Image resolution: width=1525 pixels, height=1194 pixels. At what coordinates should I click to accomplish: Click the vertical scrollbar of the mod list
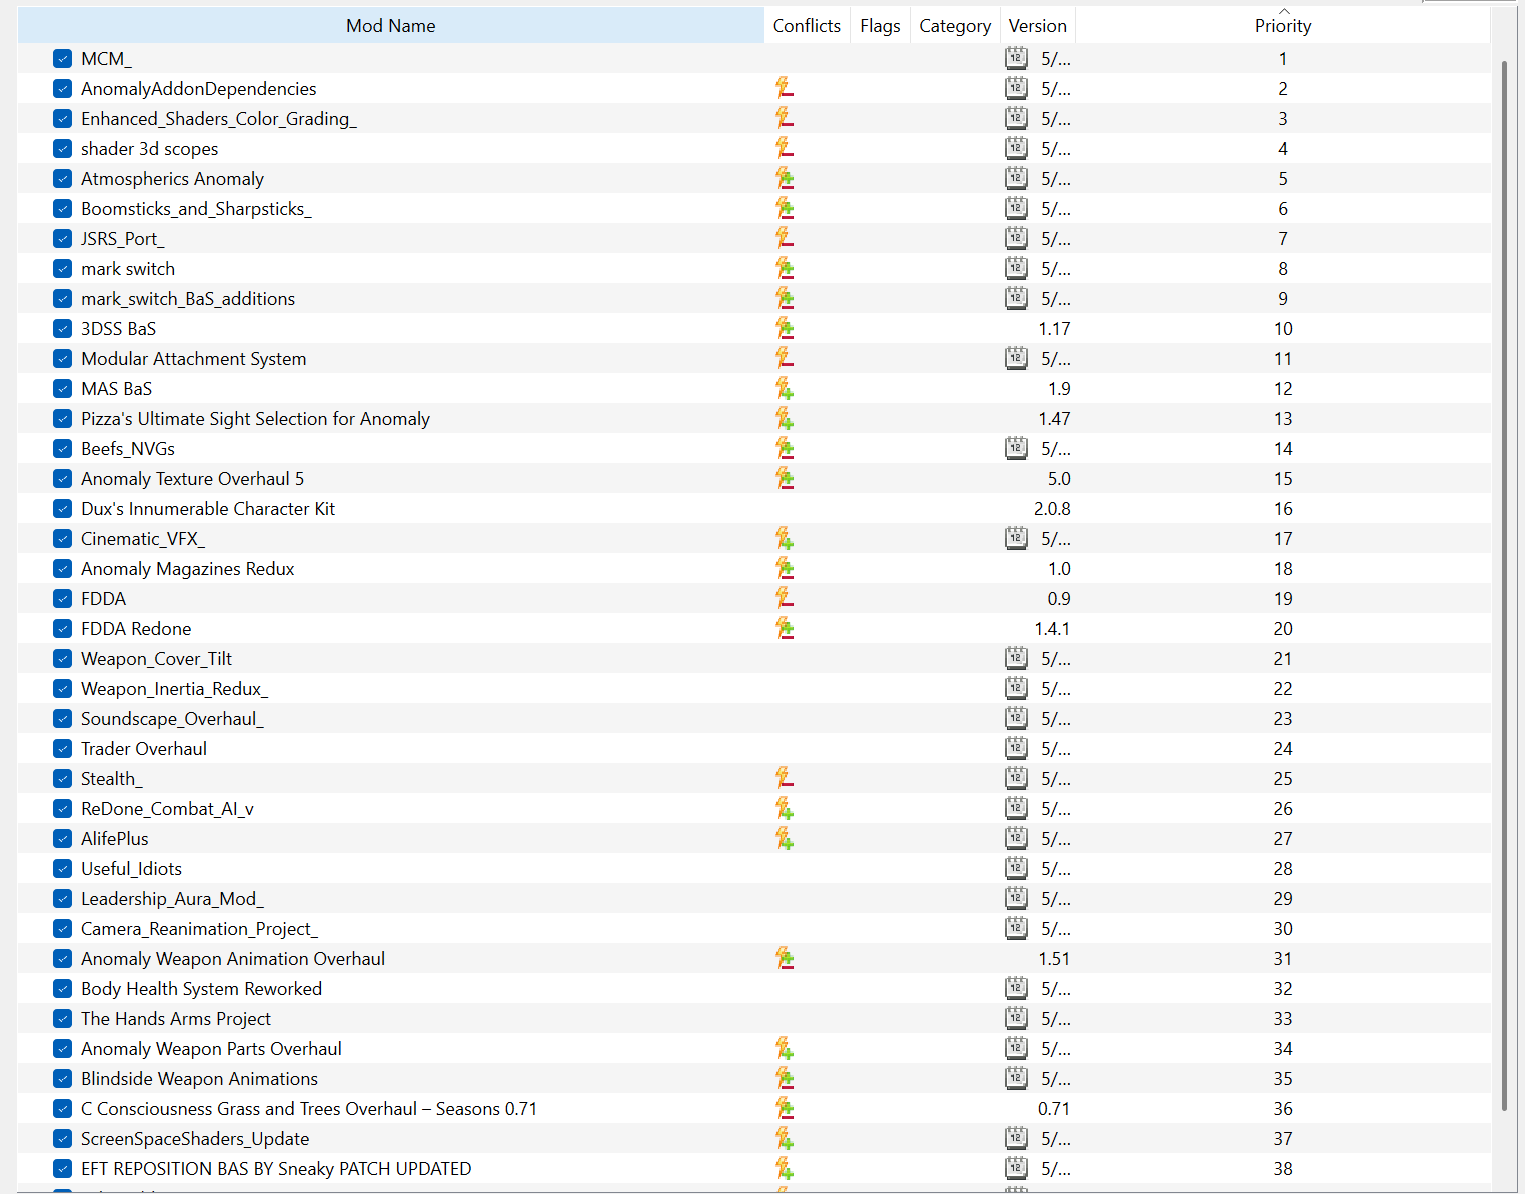[x=1504, y=585]
